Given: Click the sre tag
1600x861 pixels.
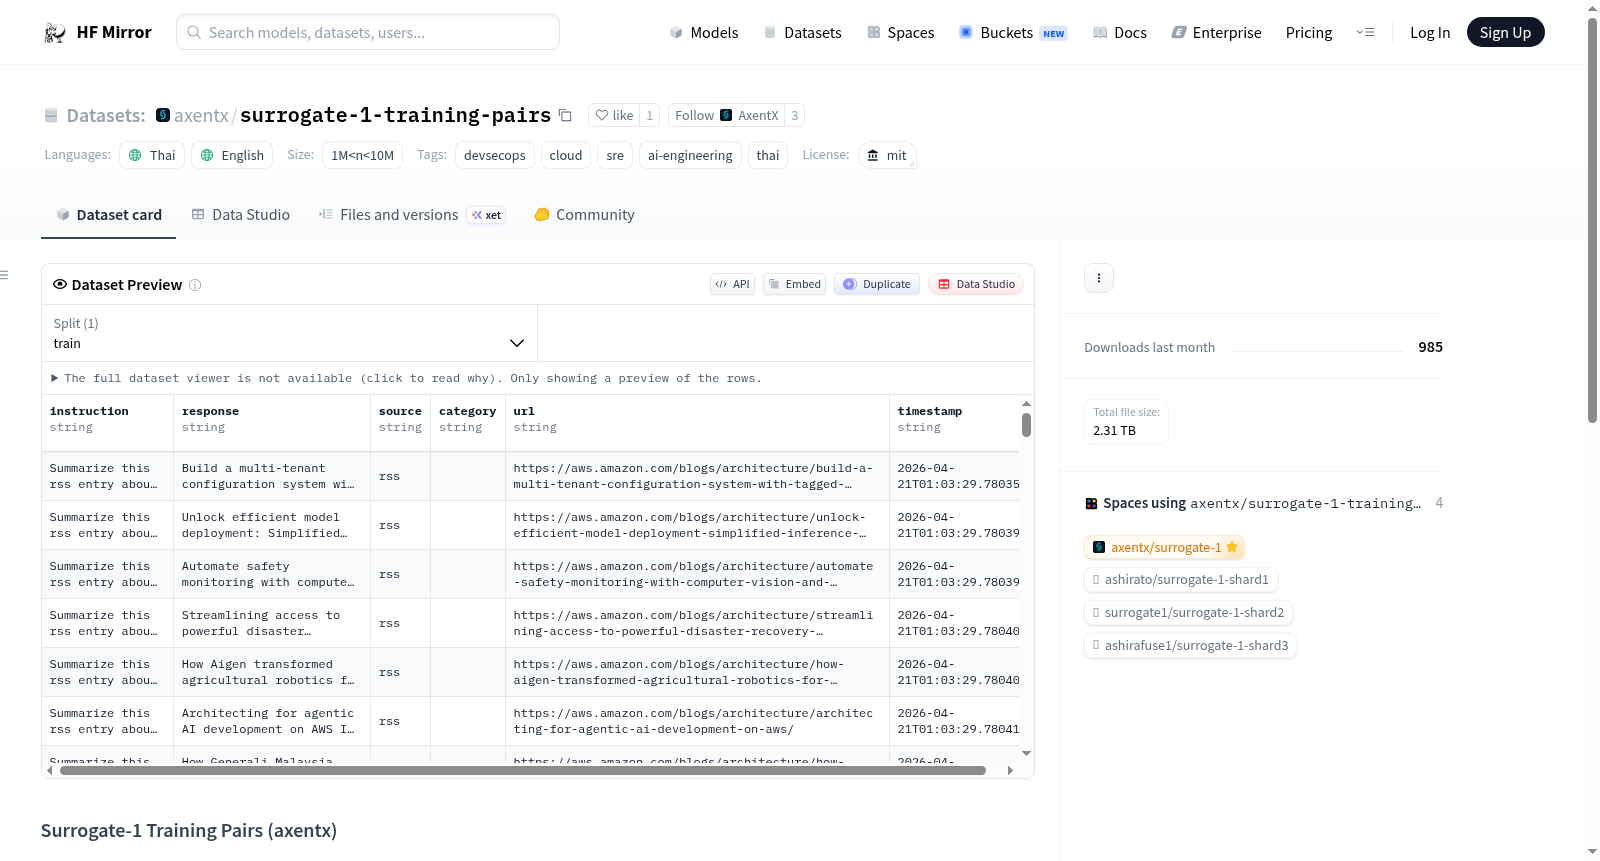Looking at the screenshot, I should (615, 155).
